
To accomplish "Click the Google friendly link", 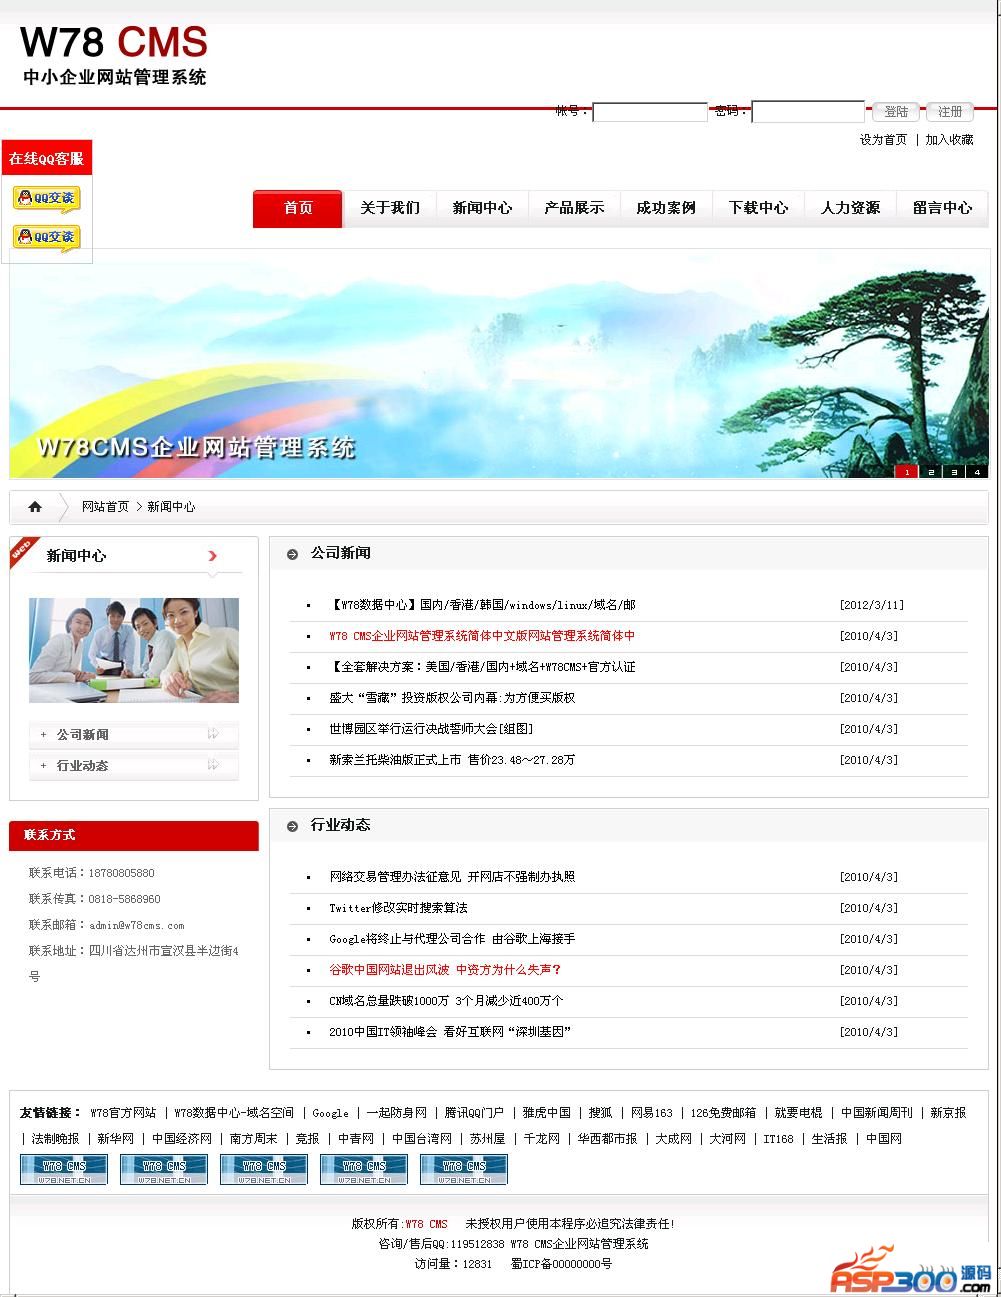I will point(330,1113).
